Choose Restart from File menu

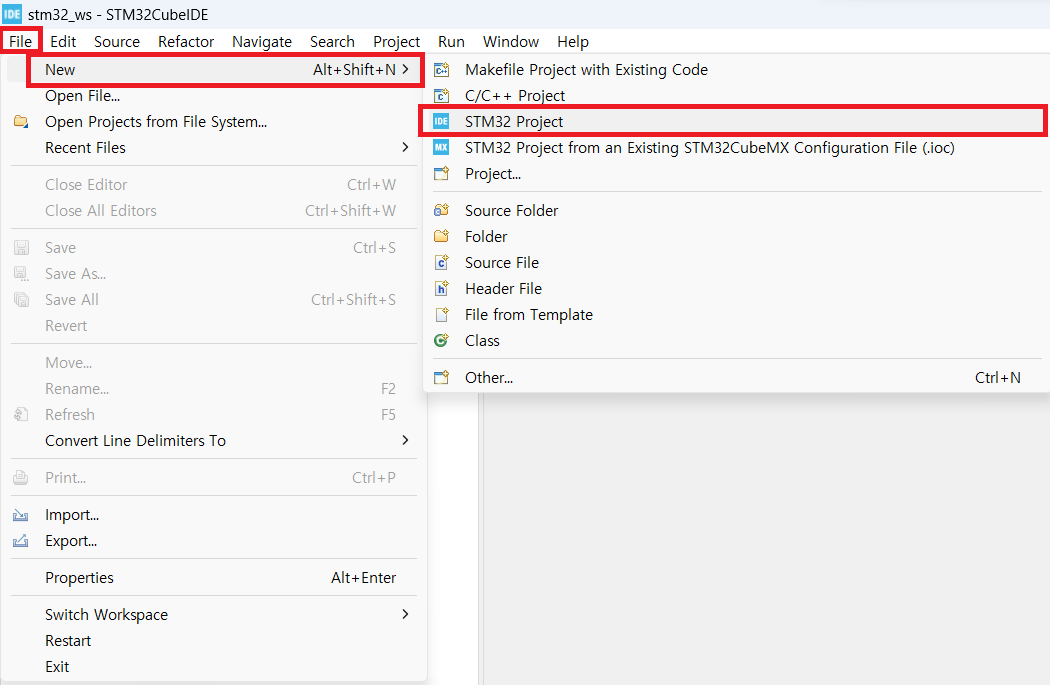(x=214, y=640)
